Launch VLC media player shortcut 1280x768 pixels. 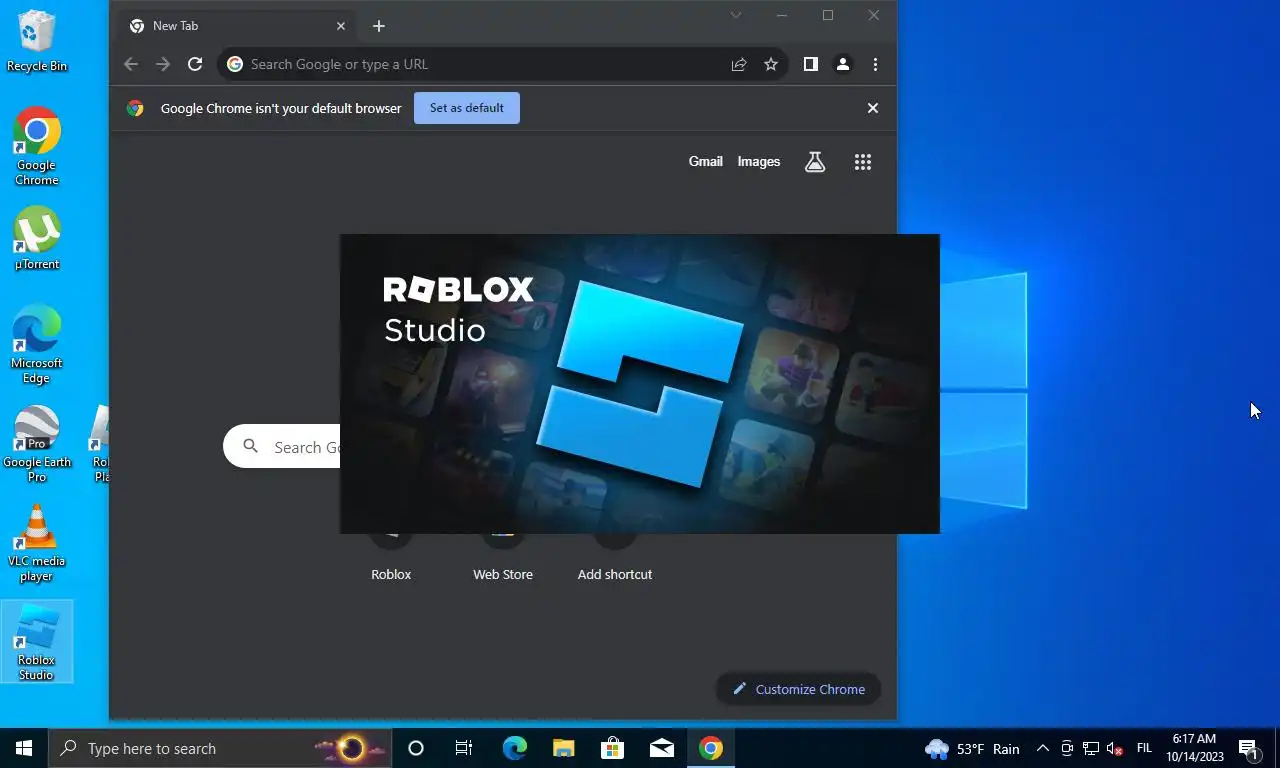[37, 542]
